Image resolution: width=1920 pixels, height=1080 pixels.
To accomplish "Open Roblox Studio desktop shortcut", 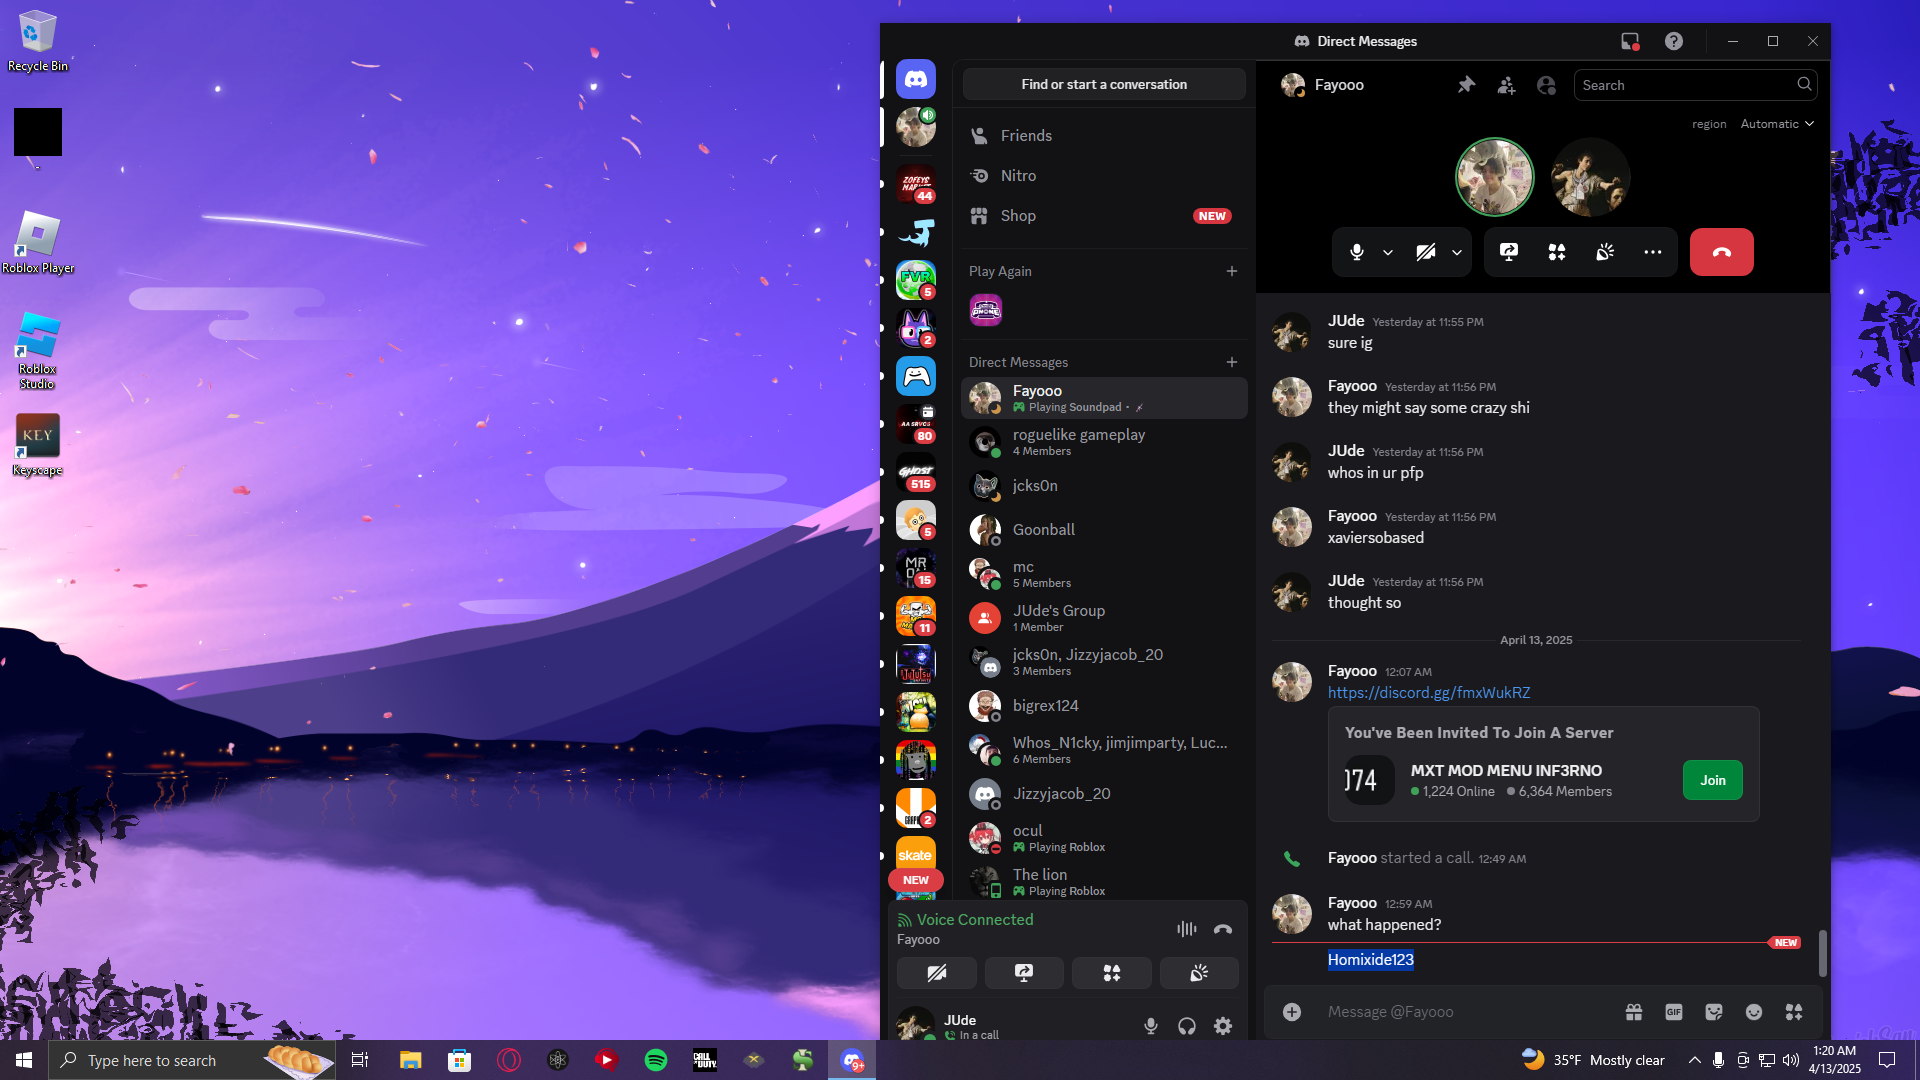I will 37,350.
